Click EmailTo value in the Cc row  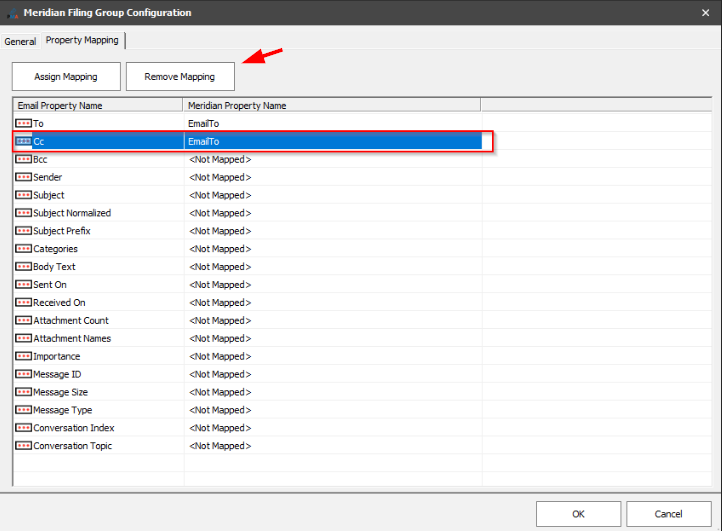coord(204,141)
